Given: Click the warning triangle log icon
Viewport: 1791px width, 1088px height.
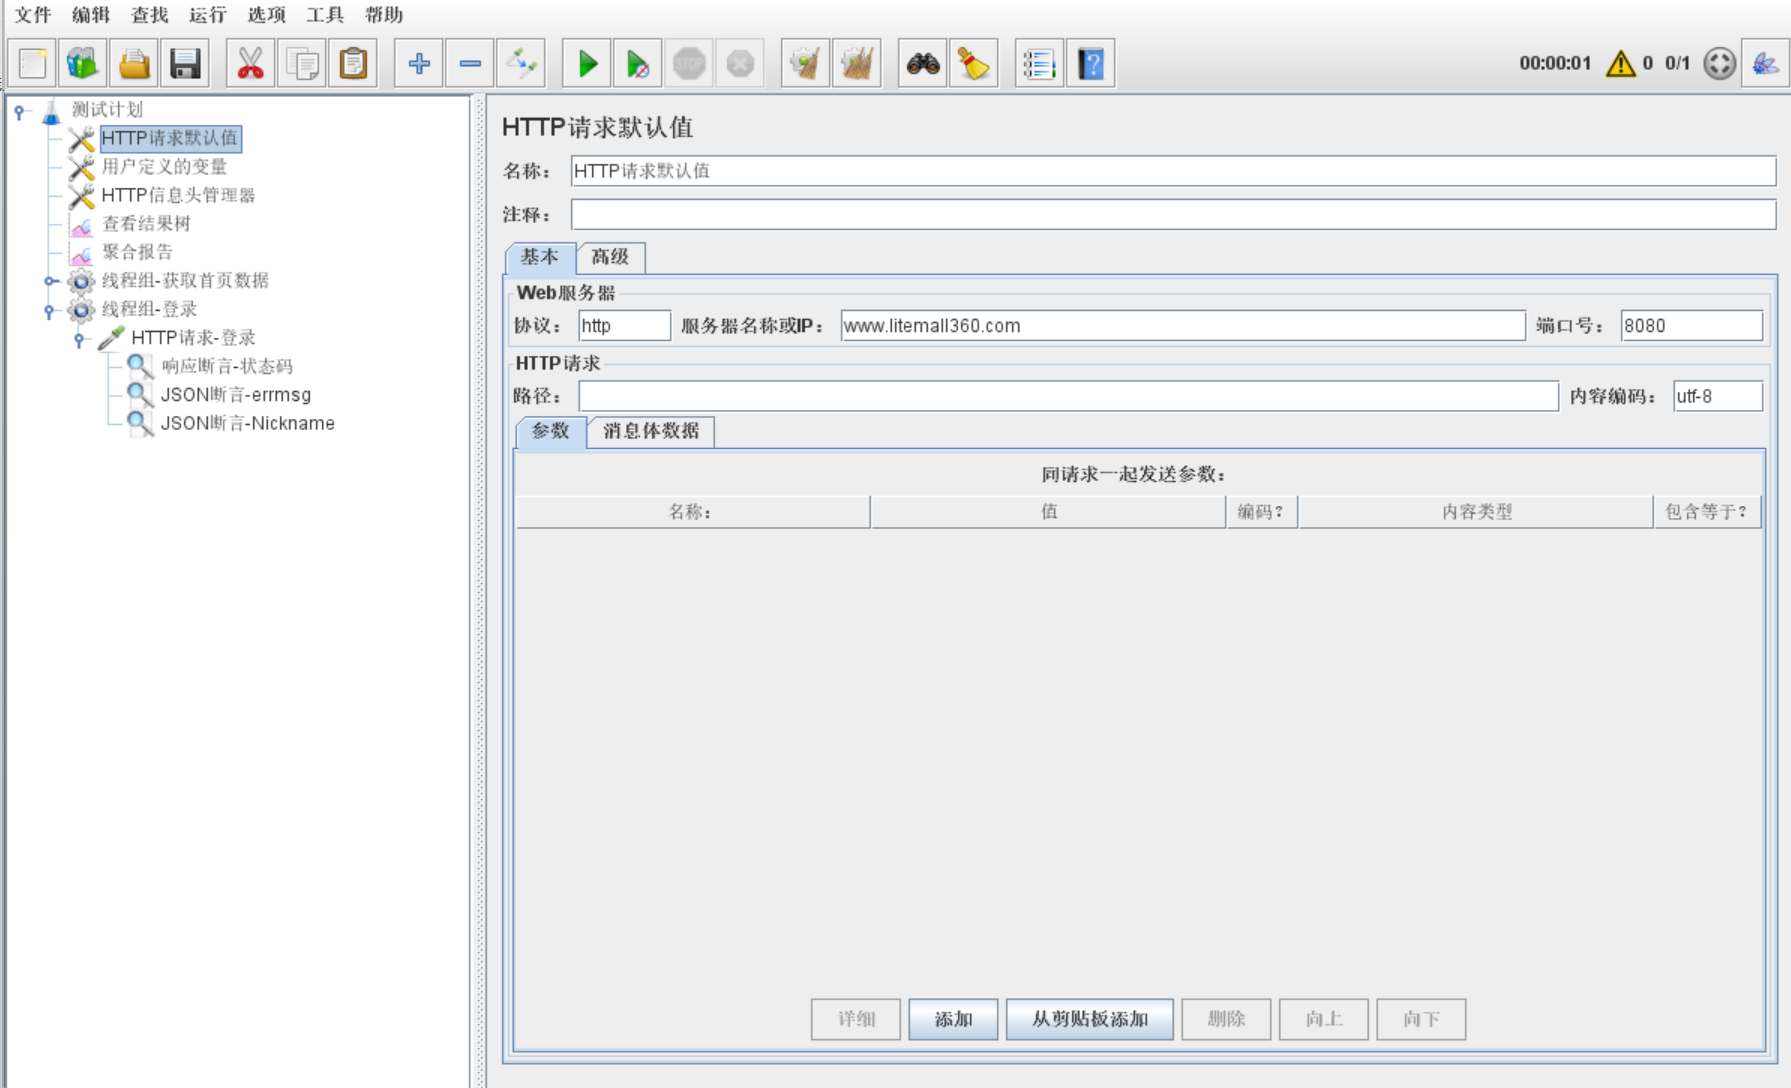Looking at the screenshot, I should click(1620, 64).
